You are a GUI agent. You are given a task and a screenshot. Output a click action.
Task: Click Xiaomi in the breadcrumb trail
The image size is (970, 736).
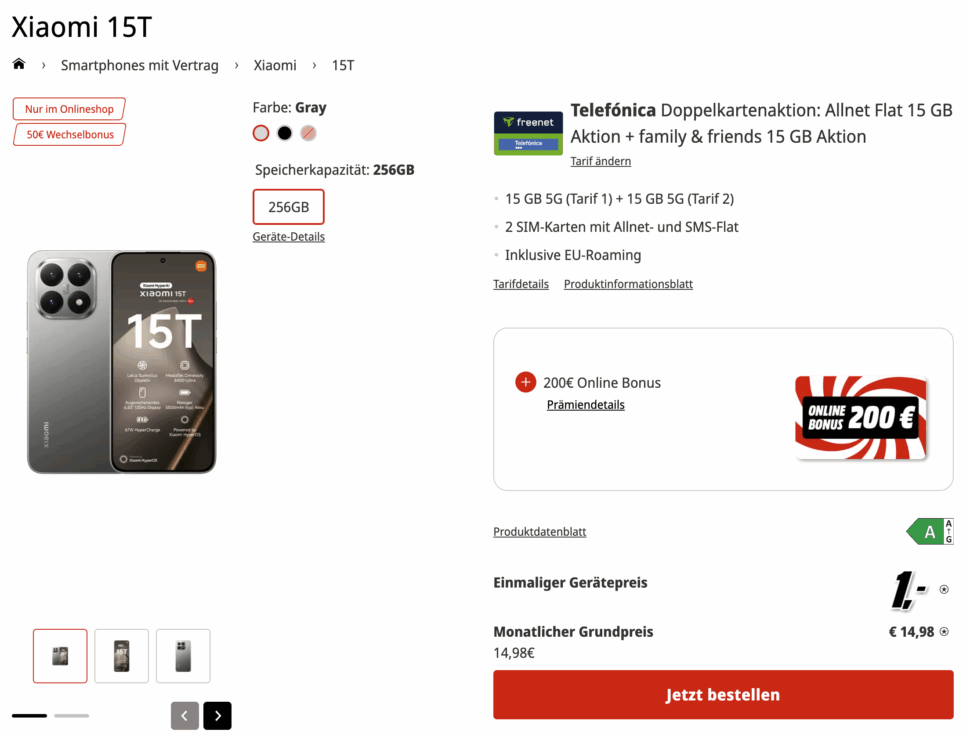click(274, 65)
